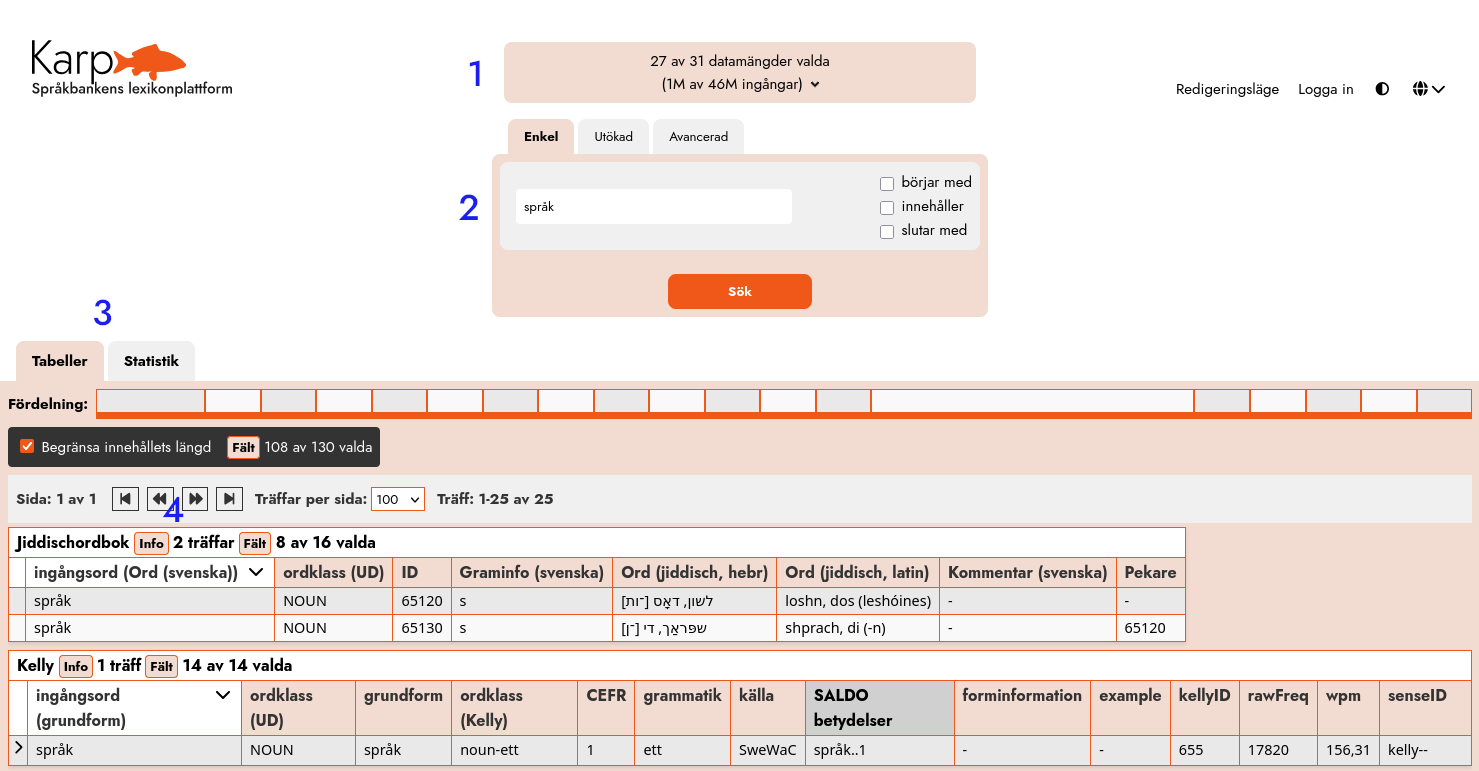
Task: Open the 'Logga in' link
Action: (1325, 89)
